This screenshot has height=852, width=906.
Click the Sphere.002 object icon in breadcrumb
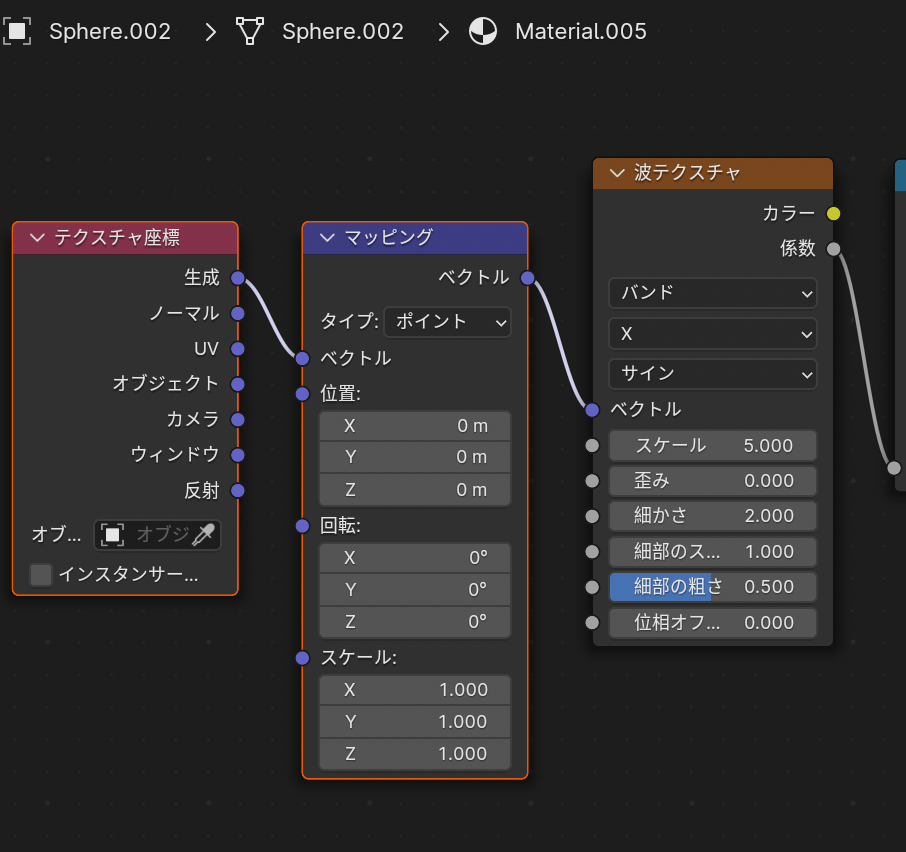(x=17, y=31)
